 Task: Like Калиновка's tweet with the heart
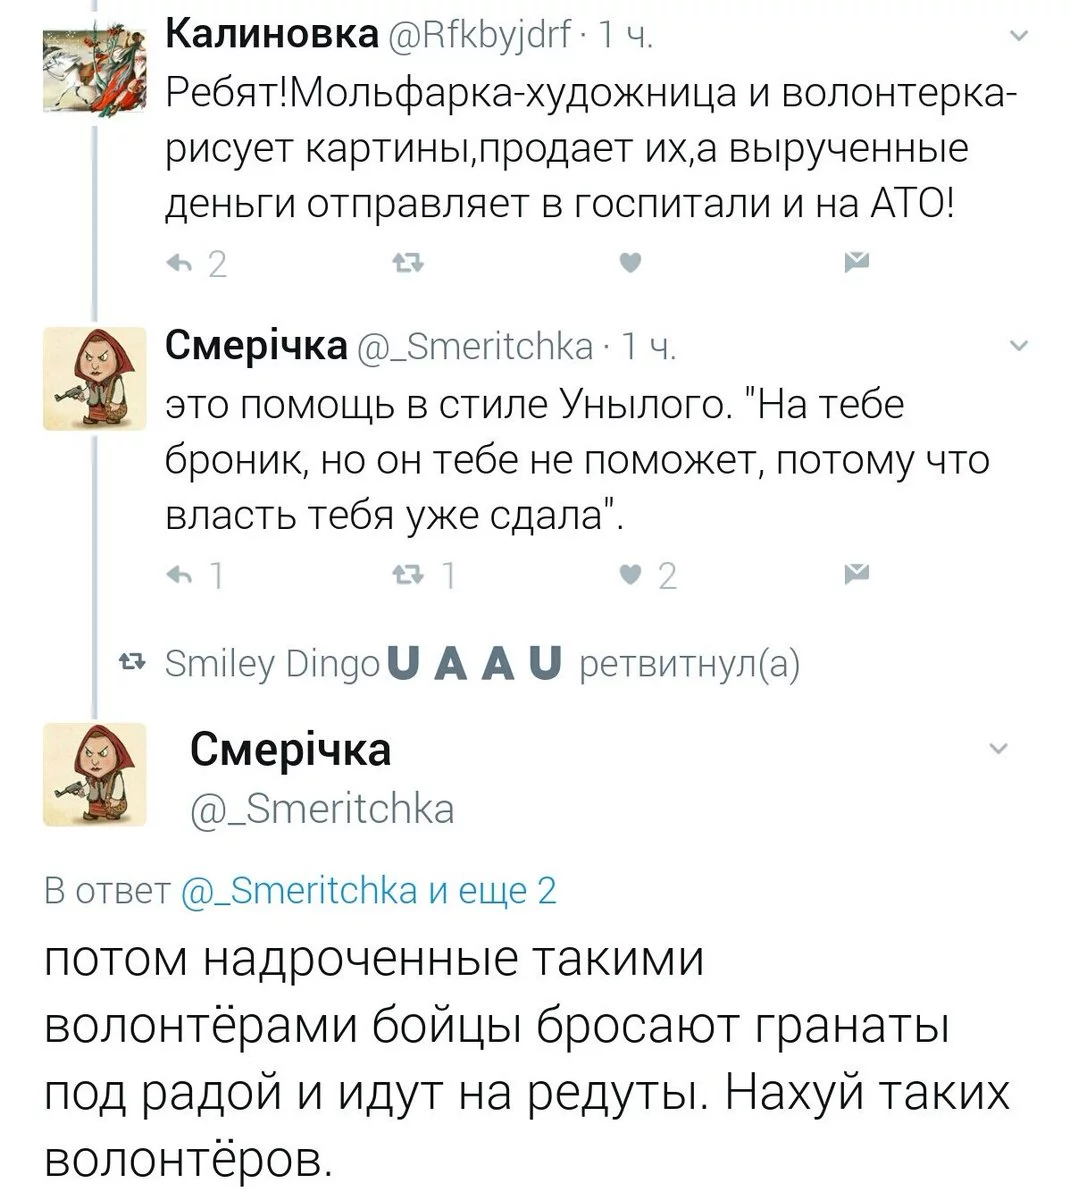(x=629, y=263)
